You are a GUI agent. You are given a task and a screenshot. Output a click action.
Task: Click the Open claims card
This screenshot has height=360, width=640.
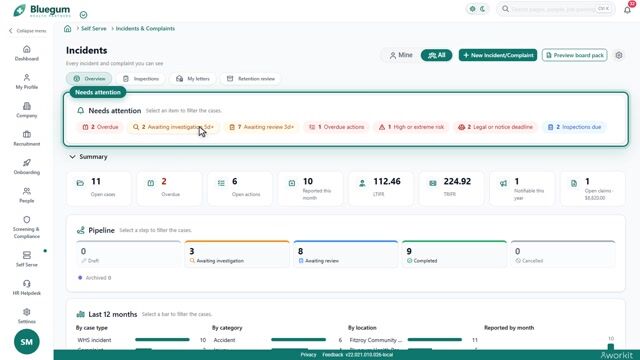pyautogui.click(x=593, y=188)
